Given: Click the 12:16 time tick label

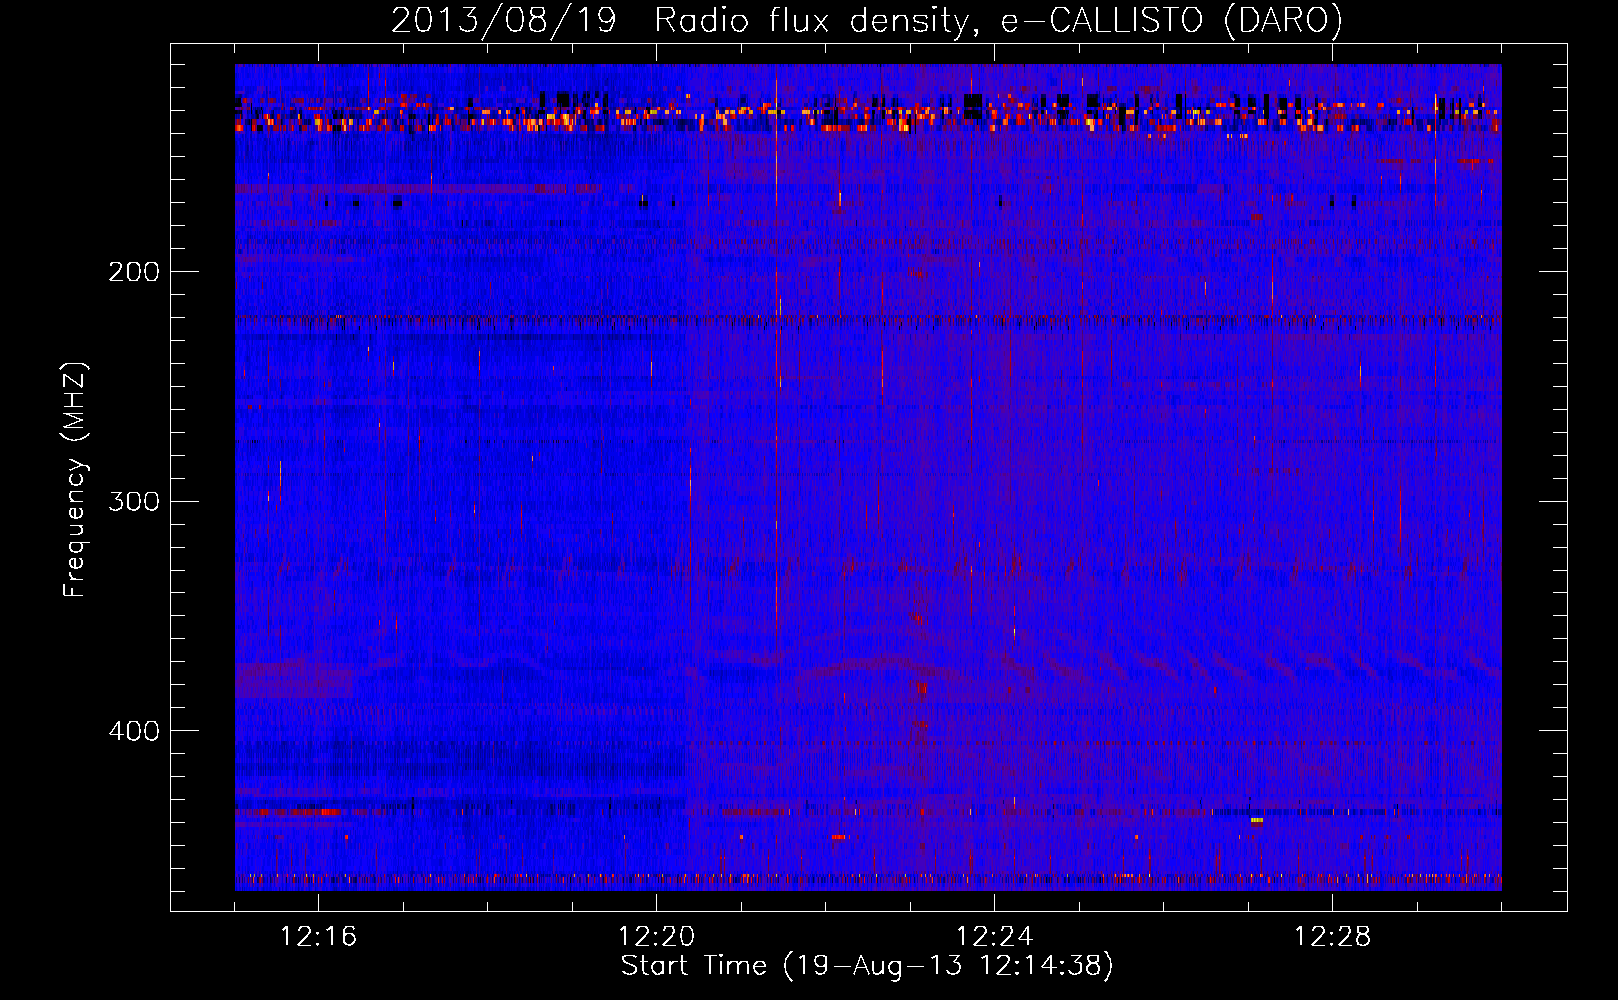Looking at the screenshot, I should 318,937.
